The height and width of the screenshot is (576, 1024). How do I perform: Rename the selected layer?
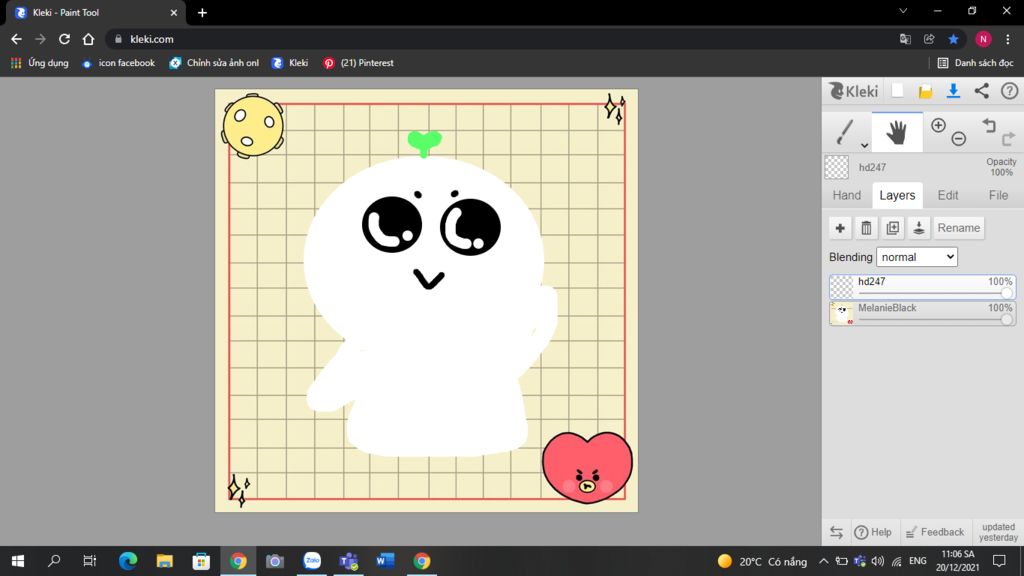(x=959, y=228)
